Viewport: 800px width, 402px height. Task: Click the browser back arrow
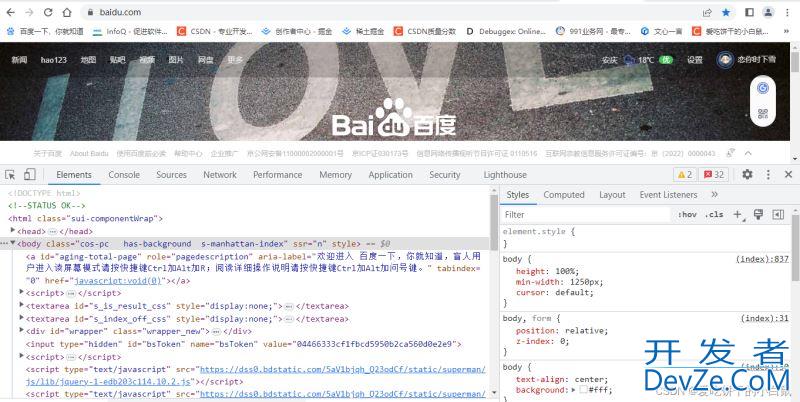pos(11,12)
